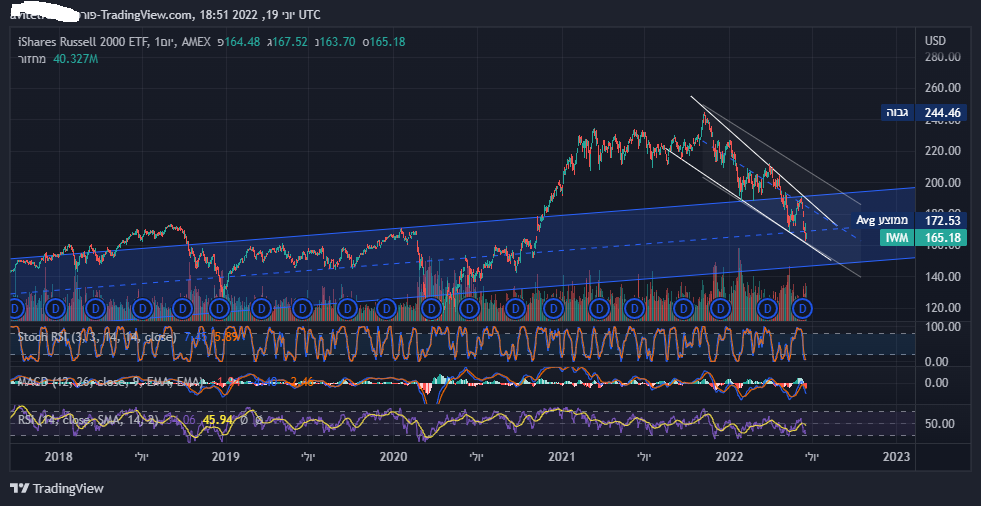Image resolution: width=981 pixels, height=506 pixels.
Task: Click the volume value 40.327M
Action: [76, 59]
